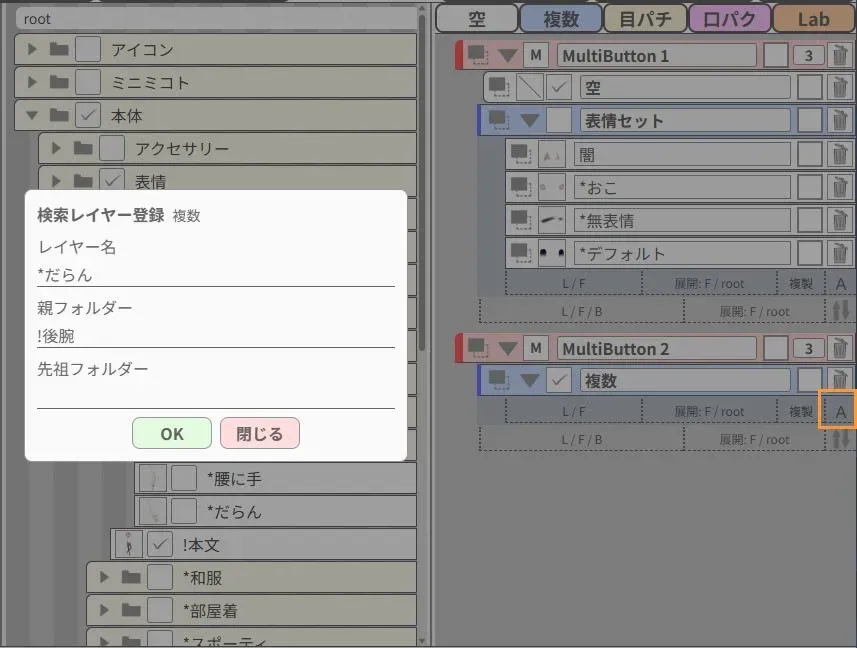Click the screen icon on 空 row

(498, 87)
